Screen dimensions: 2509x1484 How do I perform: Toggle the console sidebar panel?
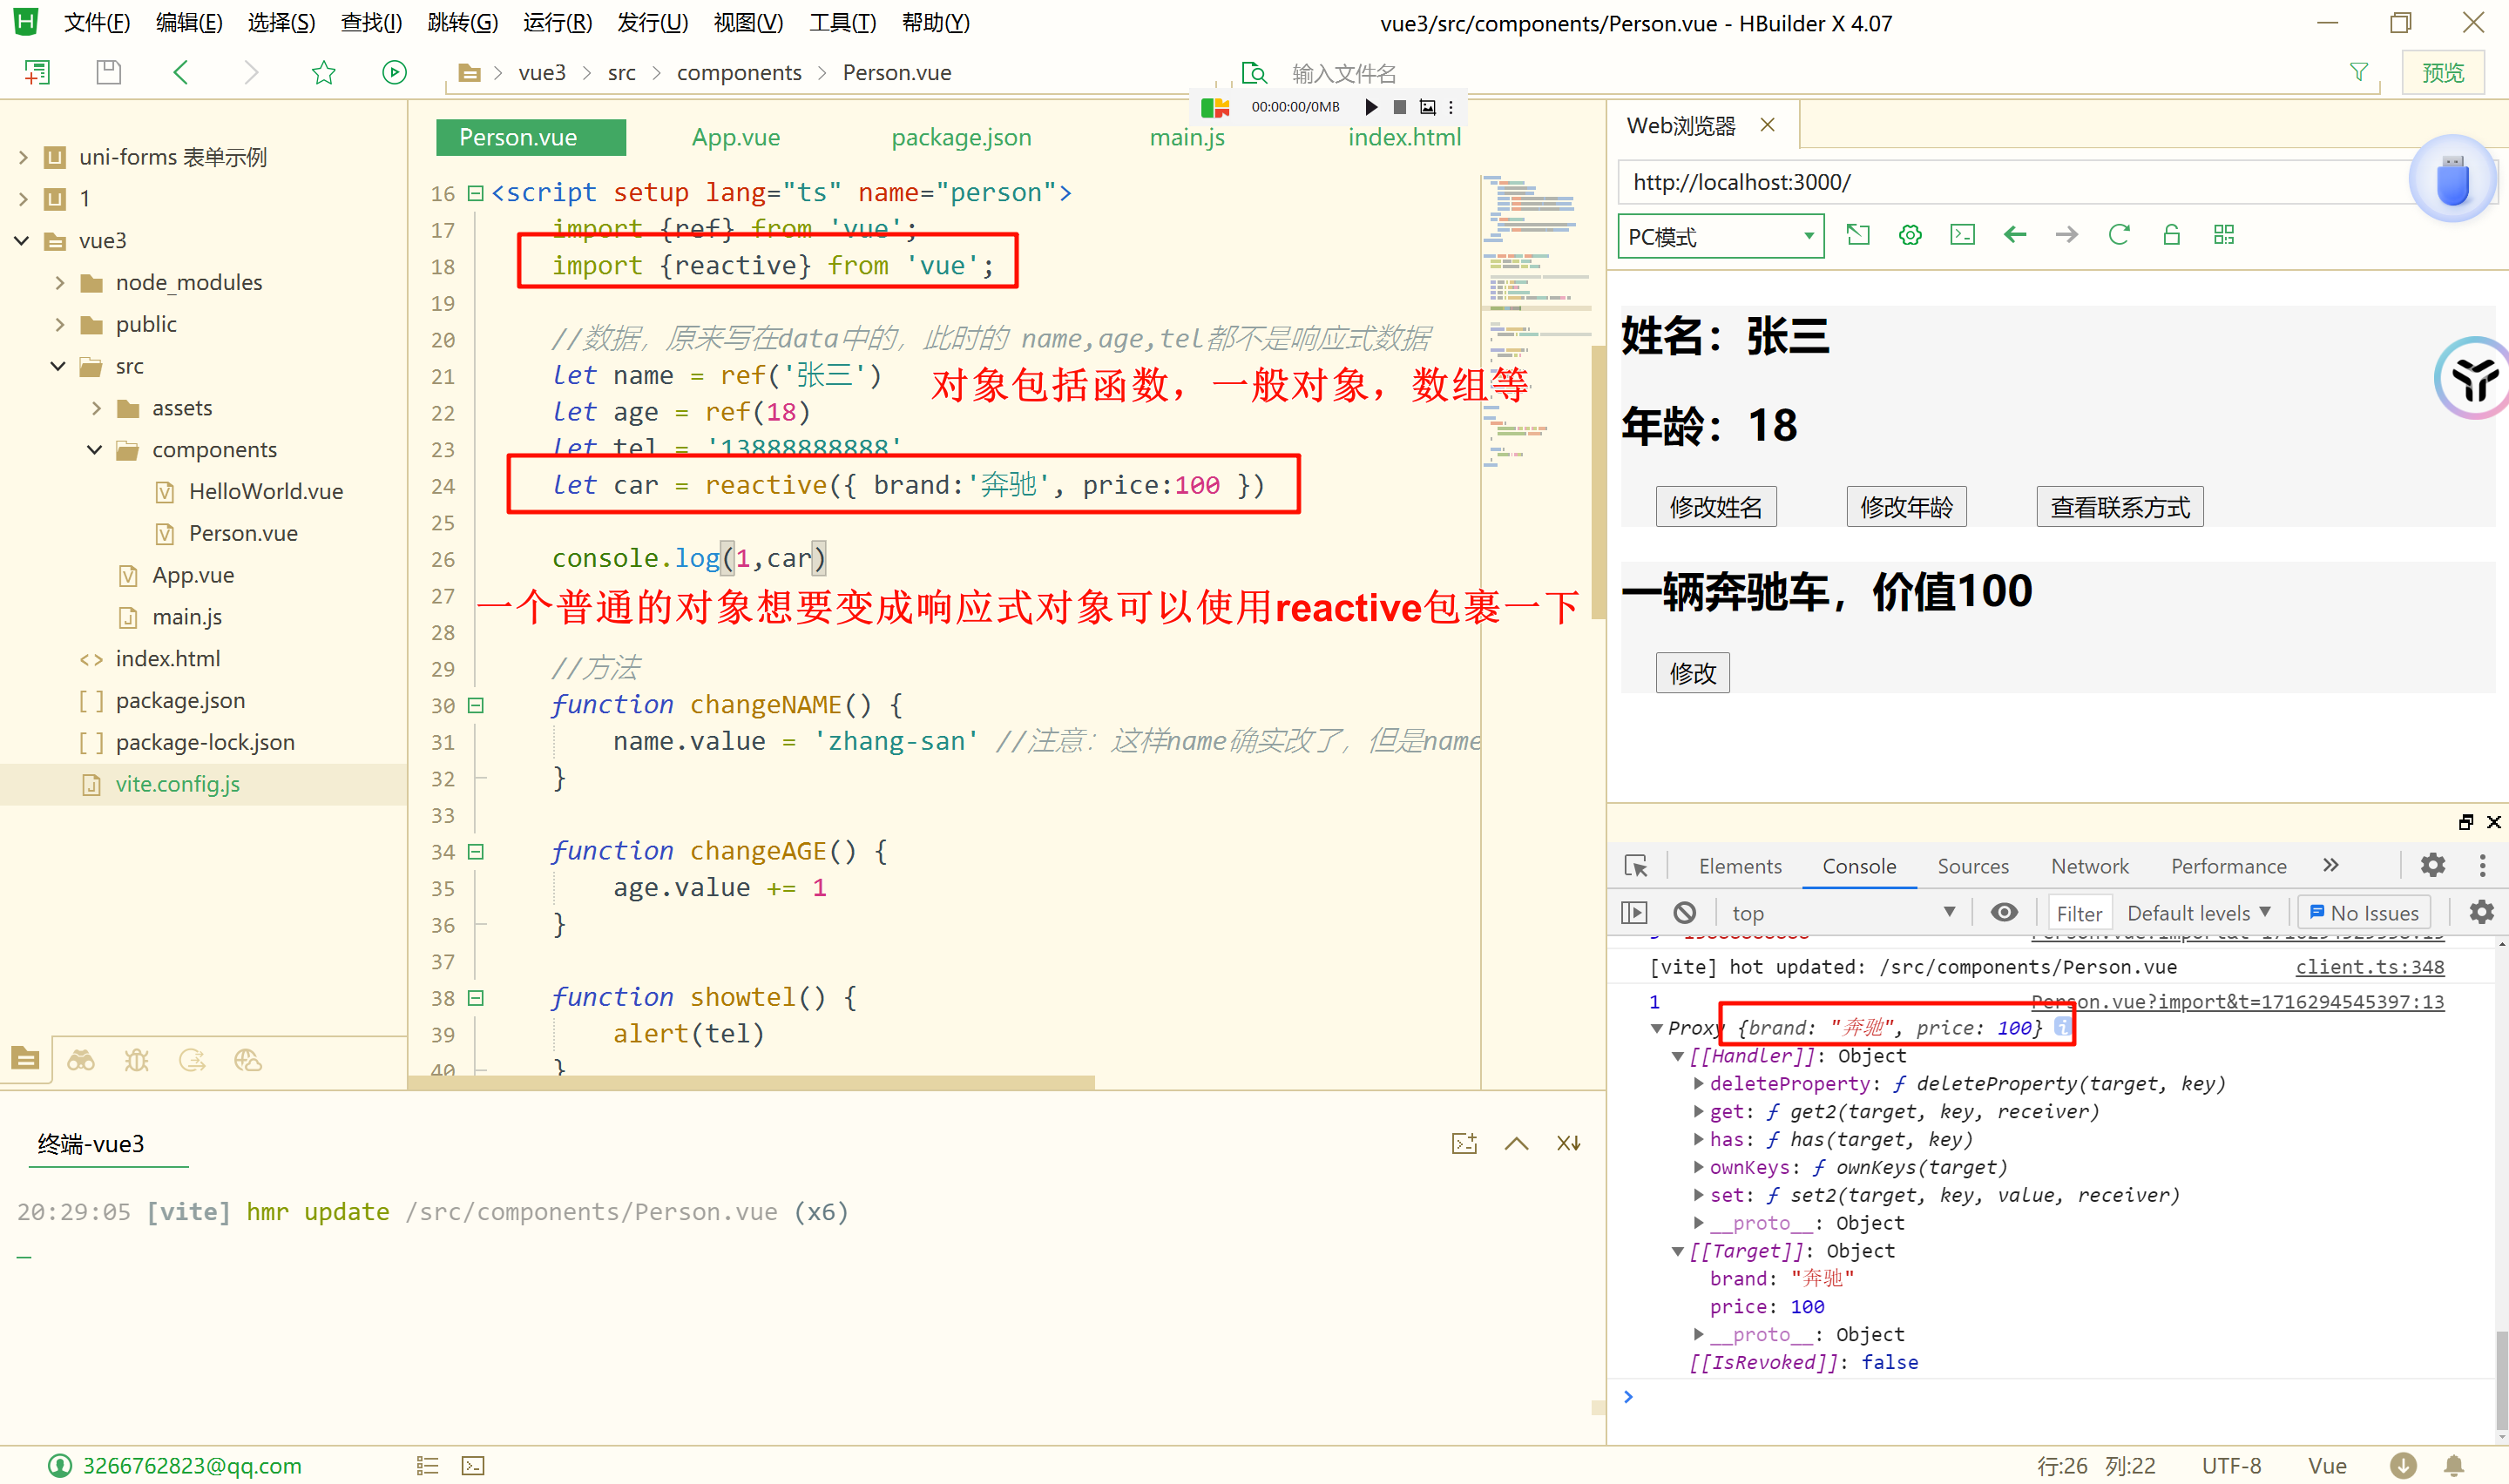(x=1634, y=912)
